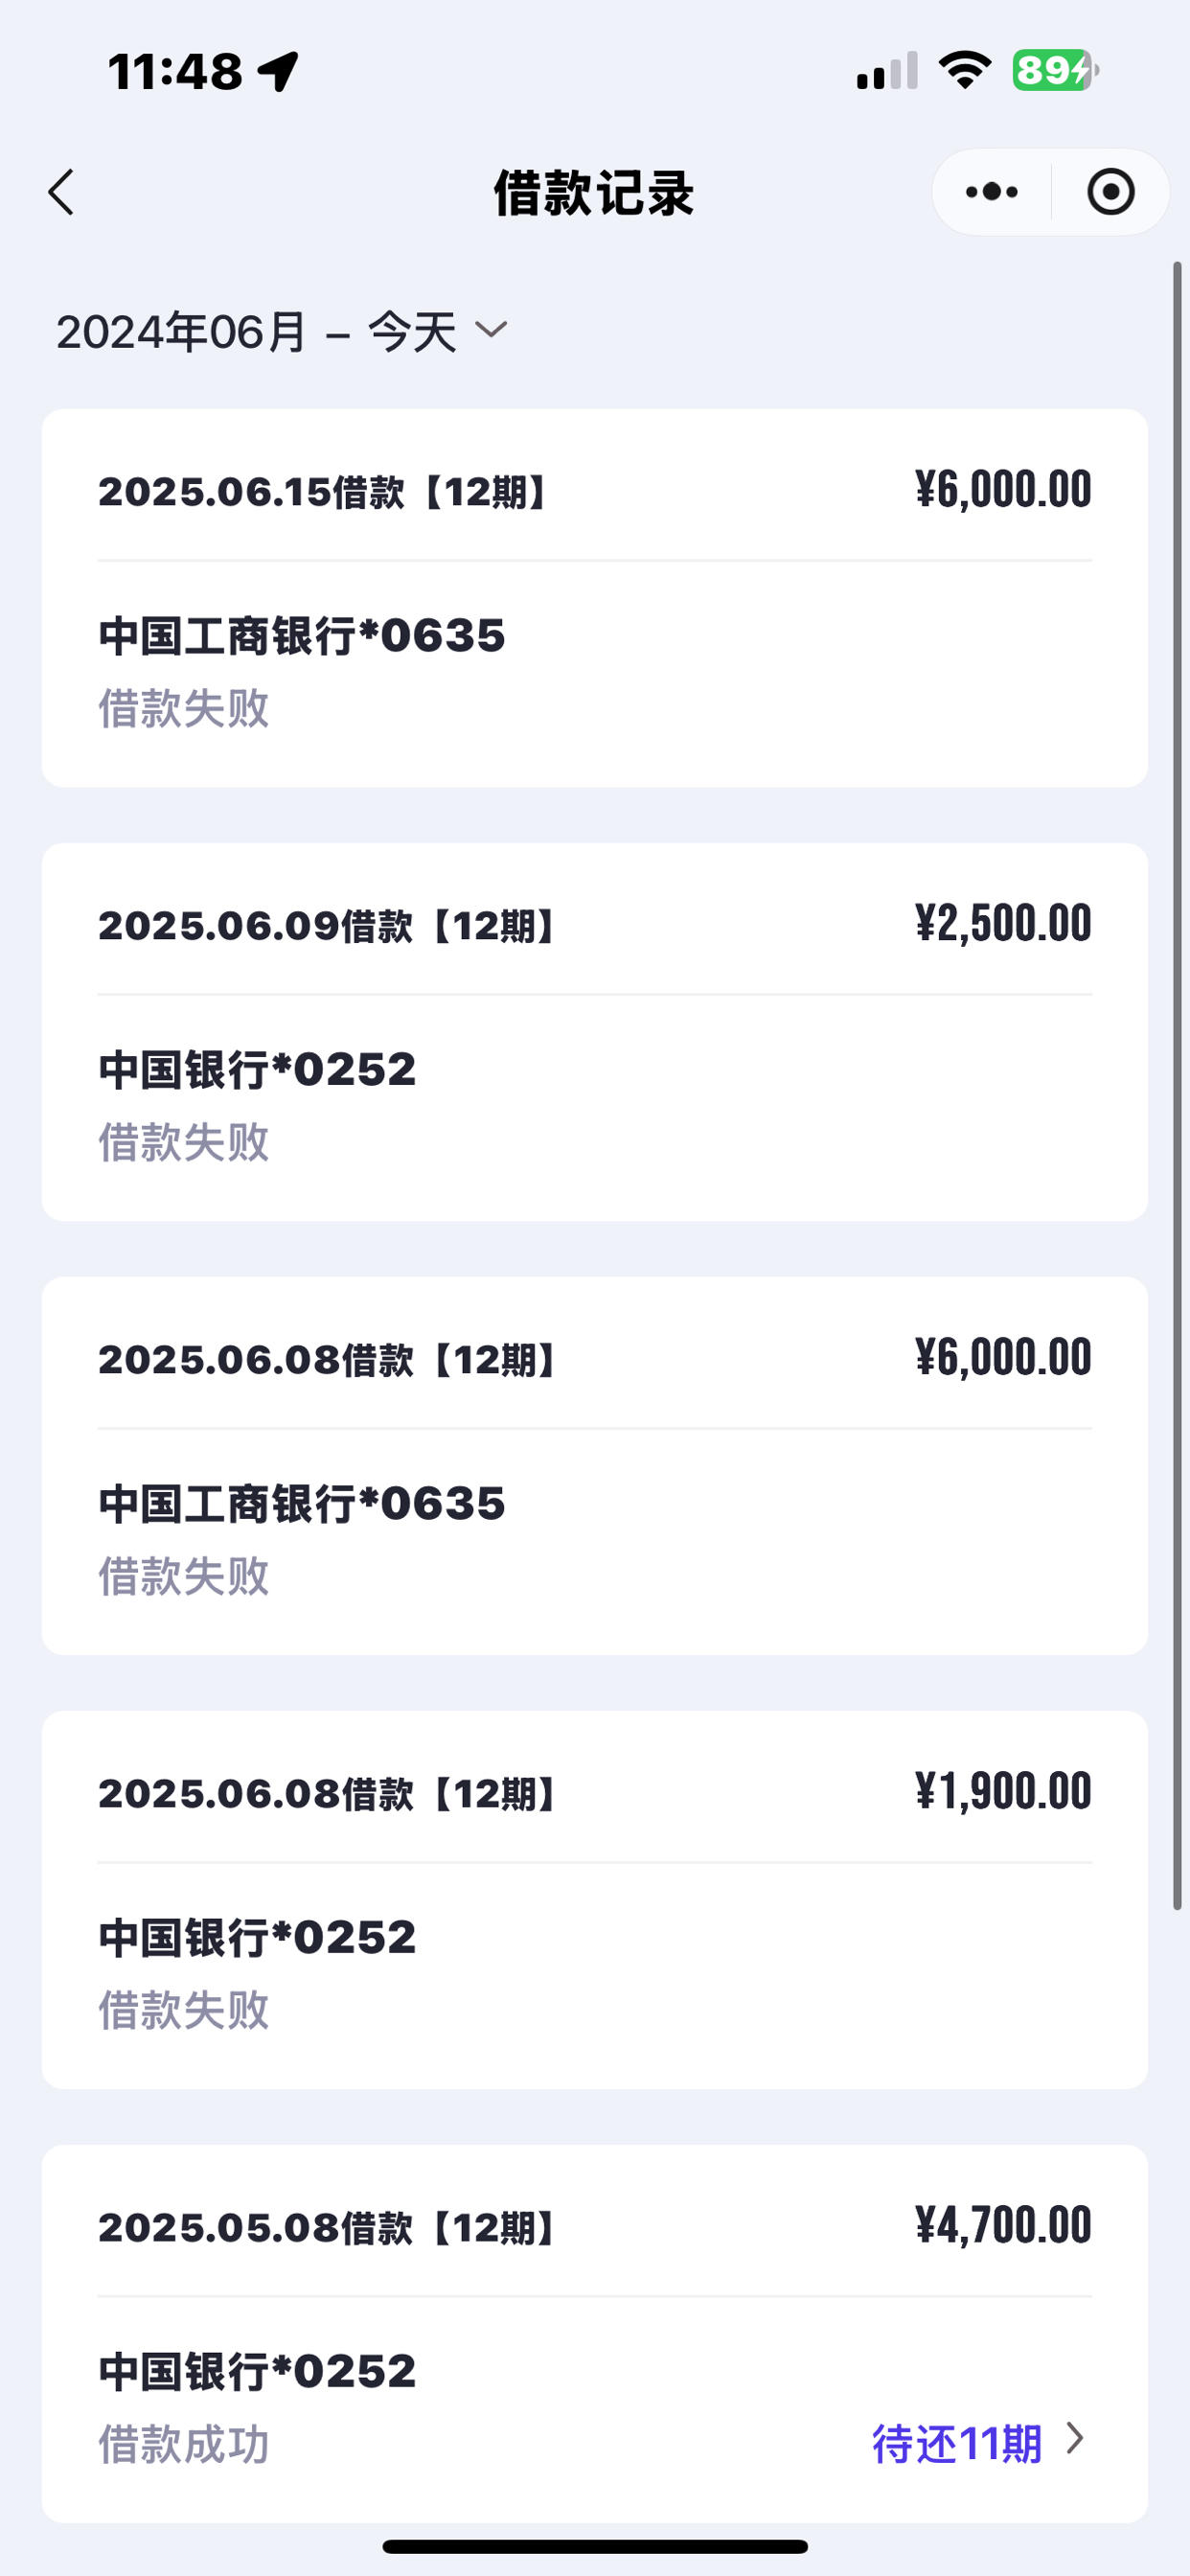Image resolution: width=1190 pixels, height=2576 pixels.
Task: Open the 2025.06.09 ¥2,500.00 loan record
Action: click(x=594, y=1032)
